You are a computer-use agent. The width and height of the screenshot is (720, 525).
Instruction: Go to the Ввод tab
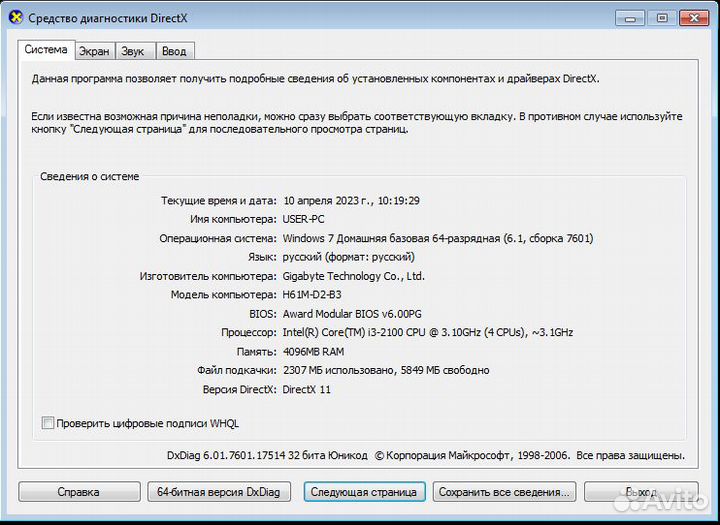173,51
